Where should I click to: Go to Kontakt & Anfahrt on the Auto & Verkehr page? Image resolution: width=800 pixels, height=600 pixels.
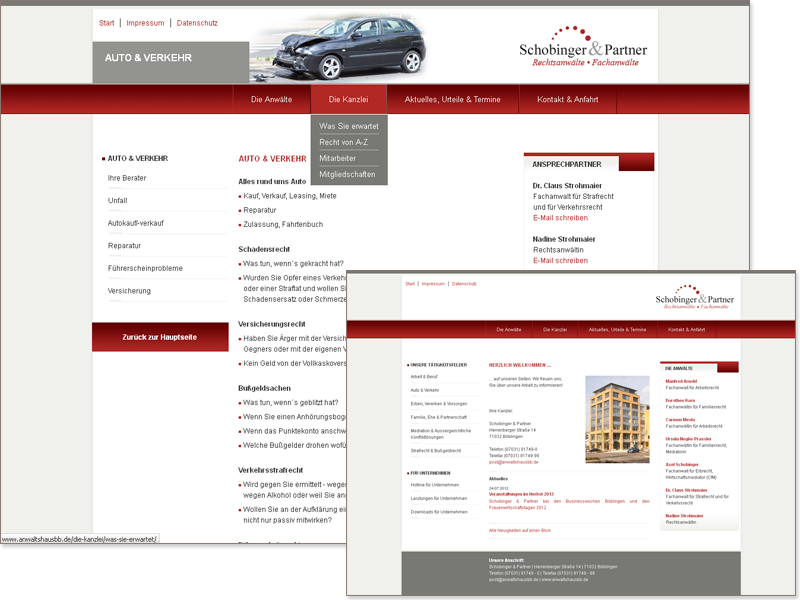pos(567,99)
